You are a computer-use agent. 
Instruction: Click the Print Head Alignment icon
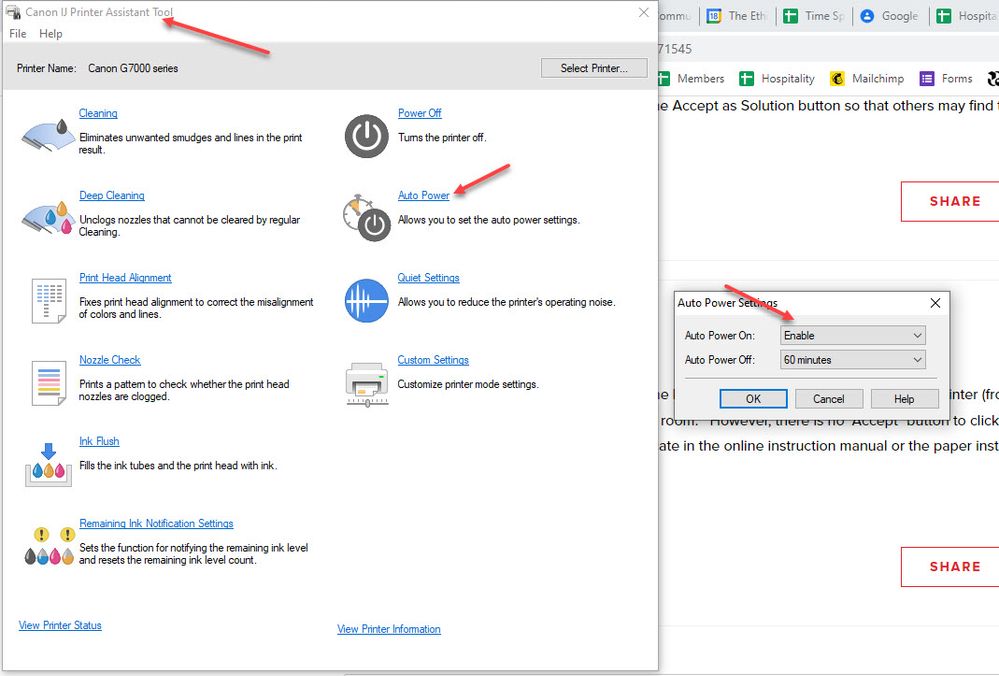click(x=47, y=299)
